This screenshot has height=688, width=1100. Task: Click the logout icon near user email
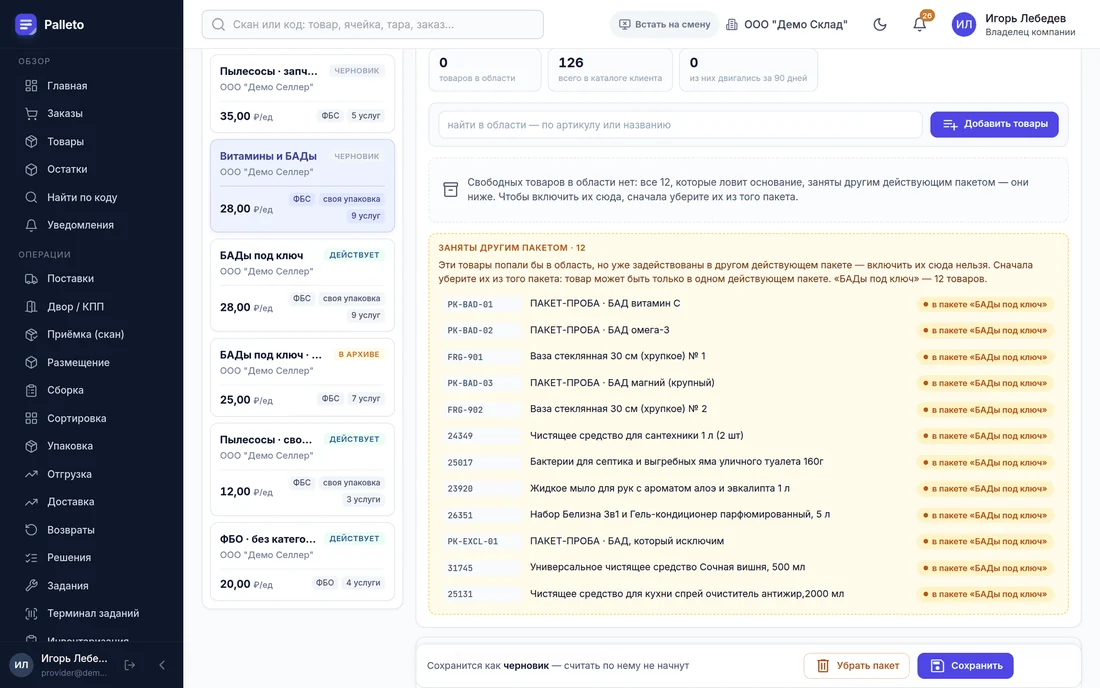[130, 665]
